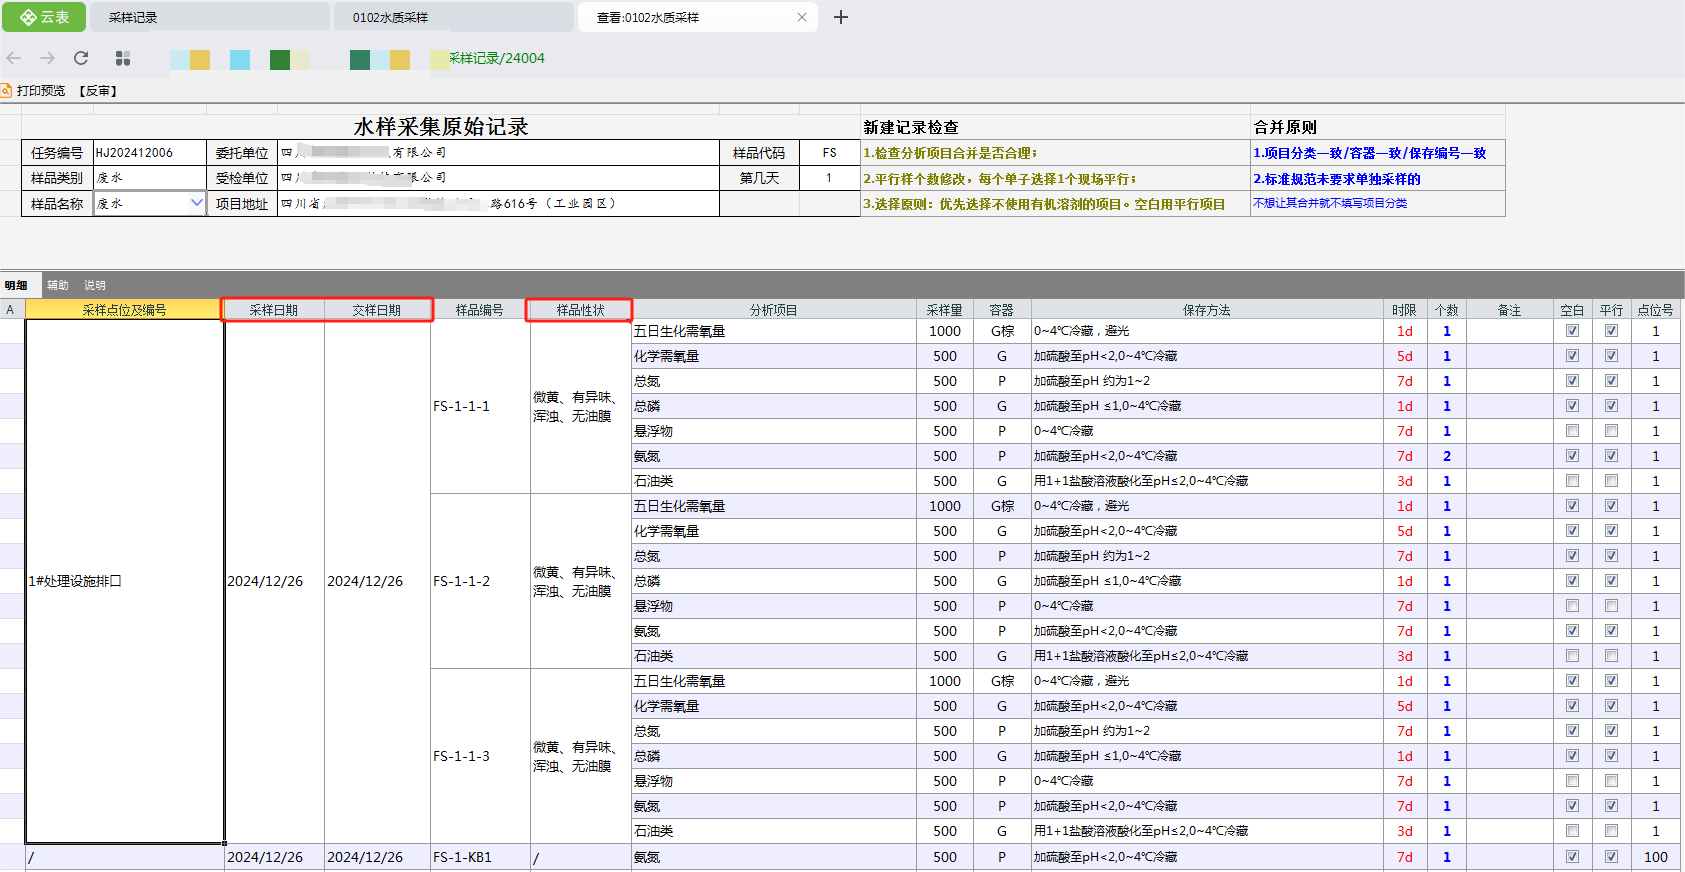Switch to the 说明 sub-tab

[x=95, y=286]
